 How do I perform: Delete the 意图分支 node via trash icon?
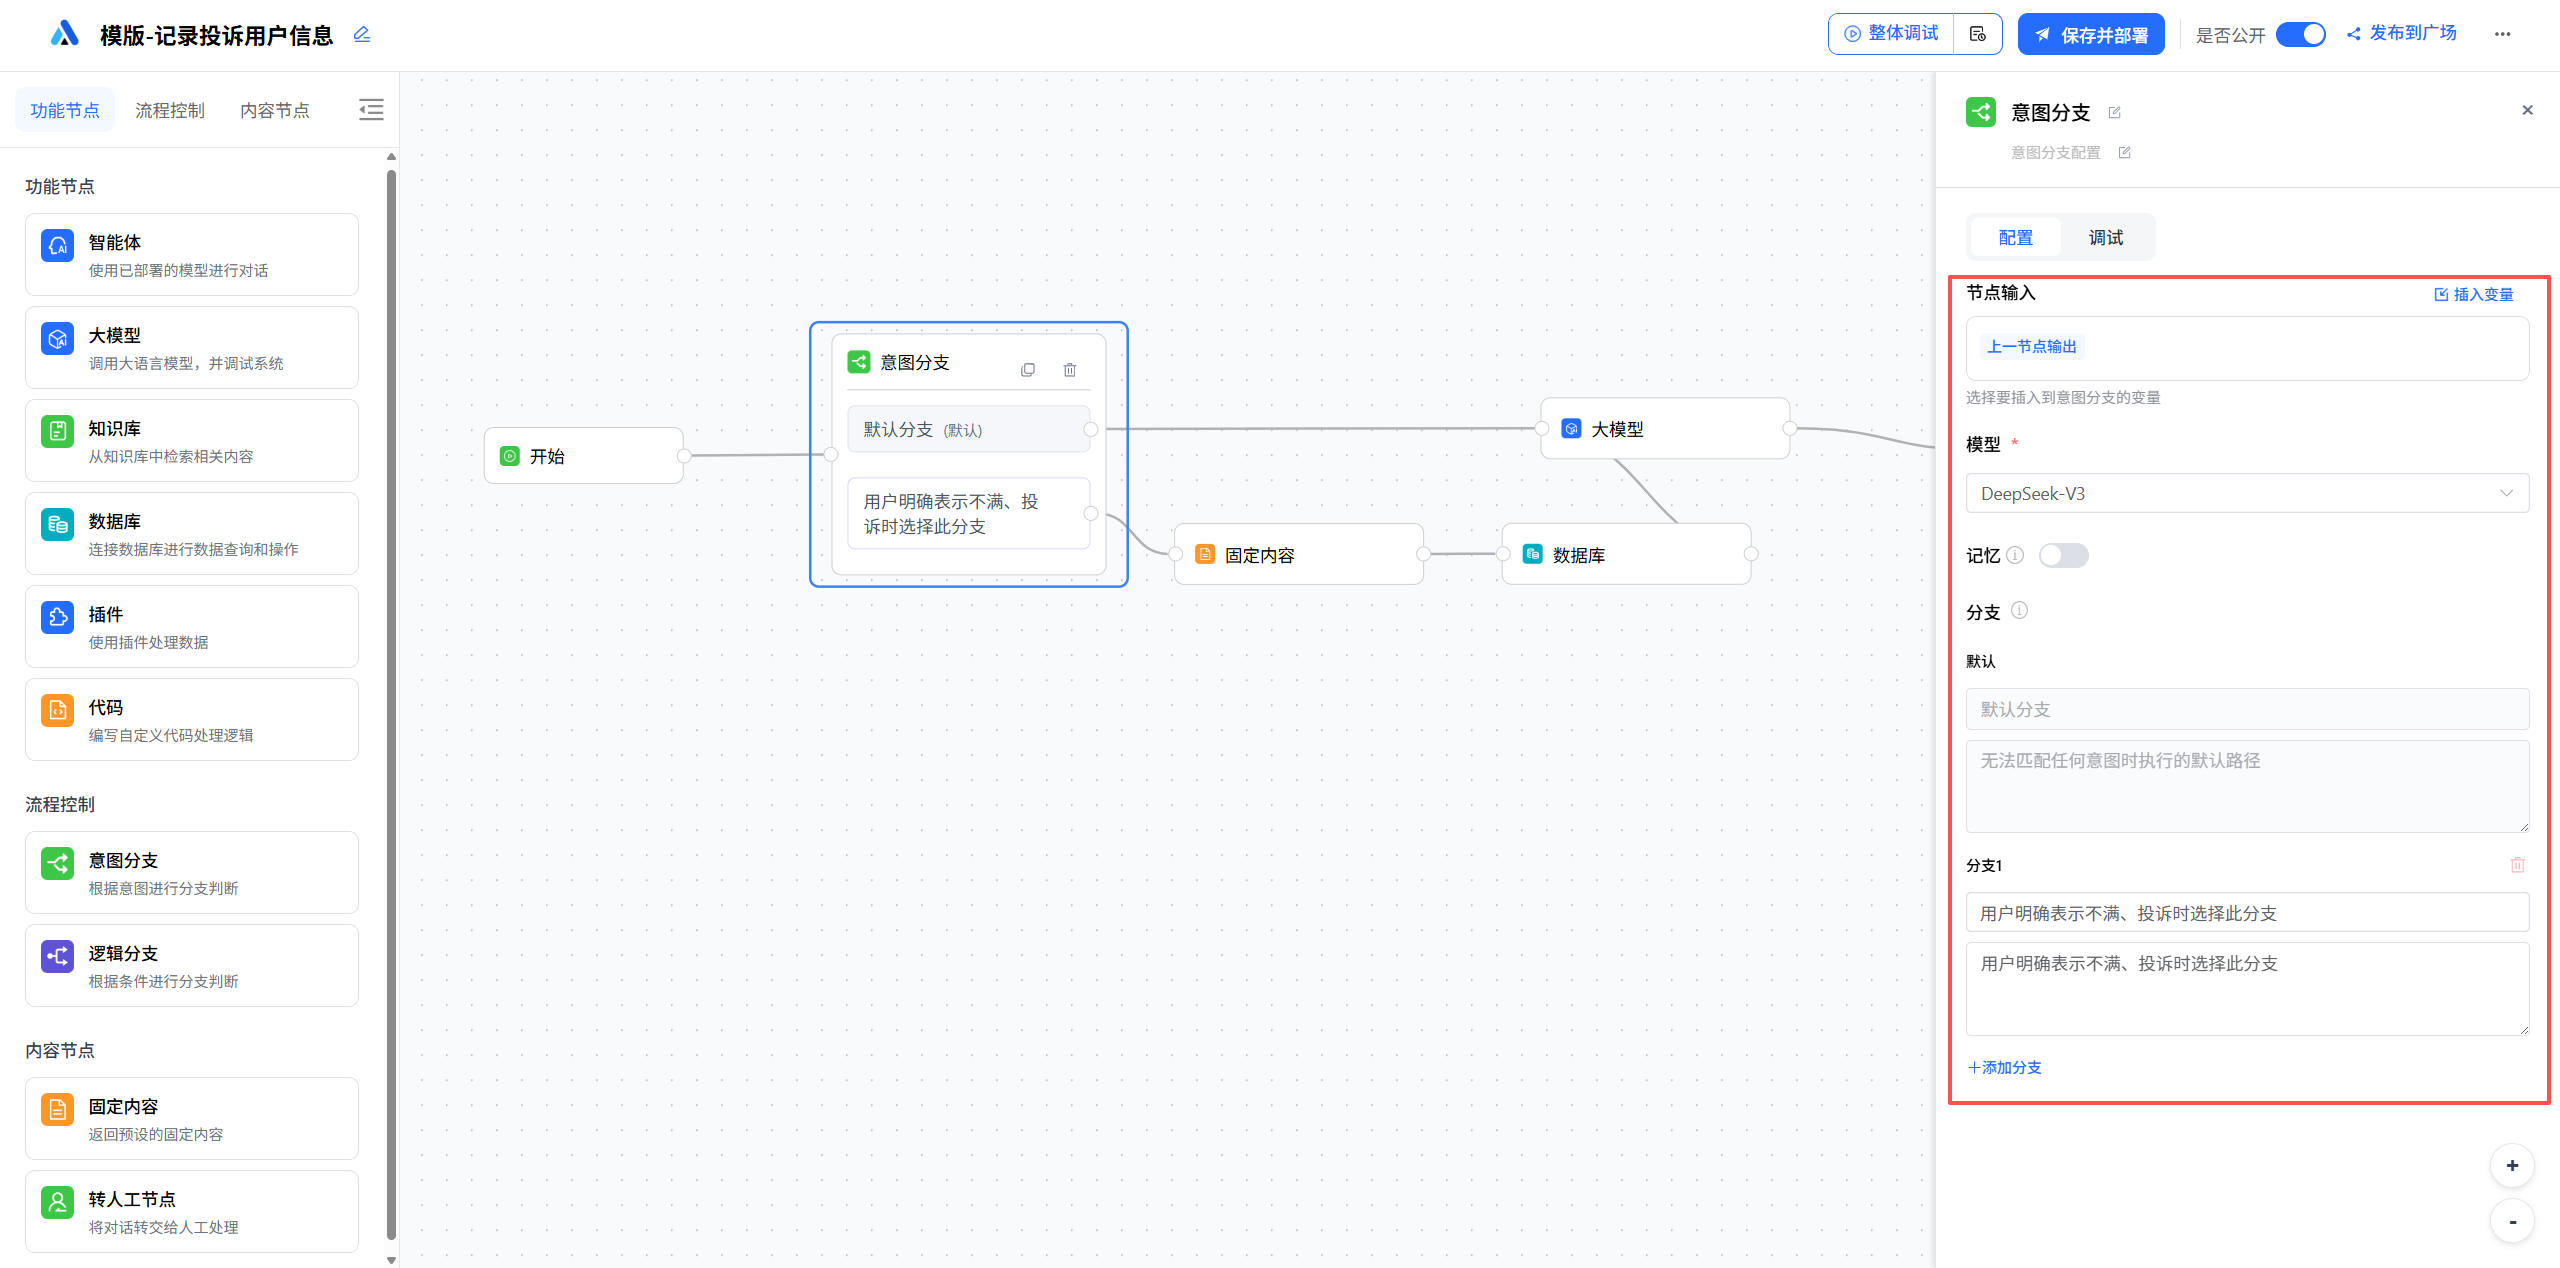1069,370
